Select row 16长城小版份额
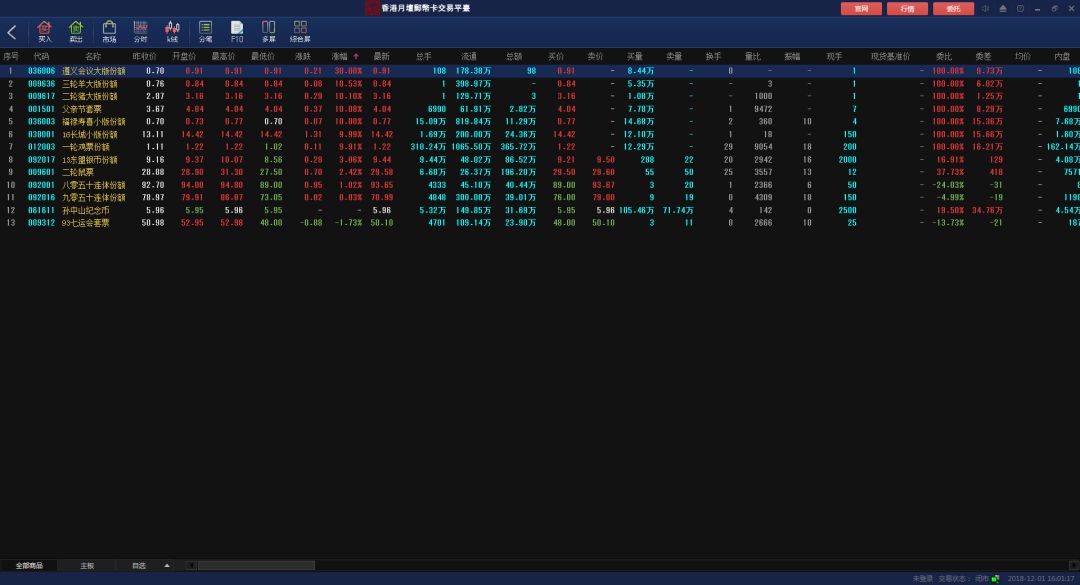 [x=540, y=134]
